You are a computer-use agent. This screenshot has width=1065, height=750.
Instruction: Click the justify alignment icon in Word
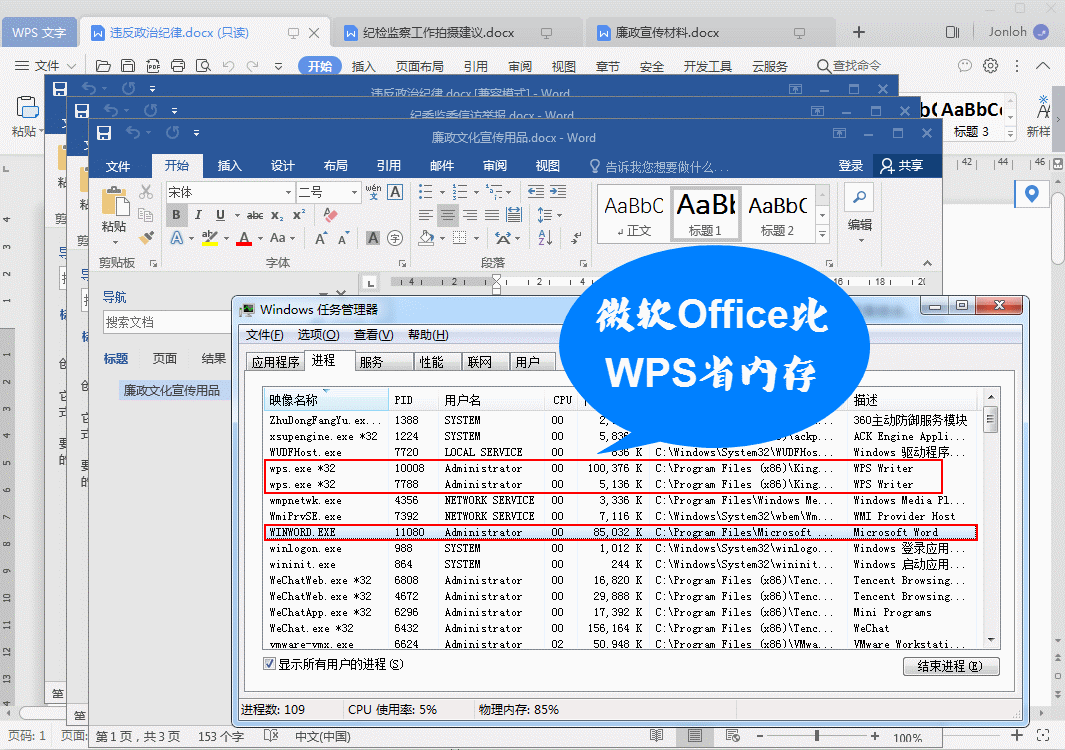click(492, 215)
